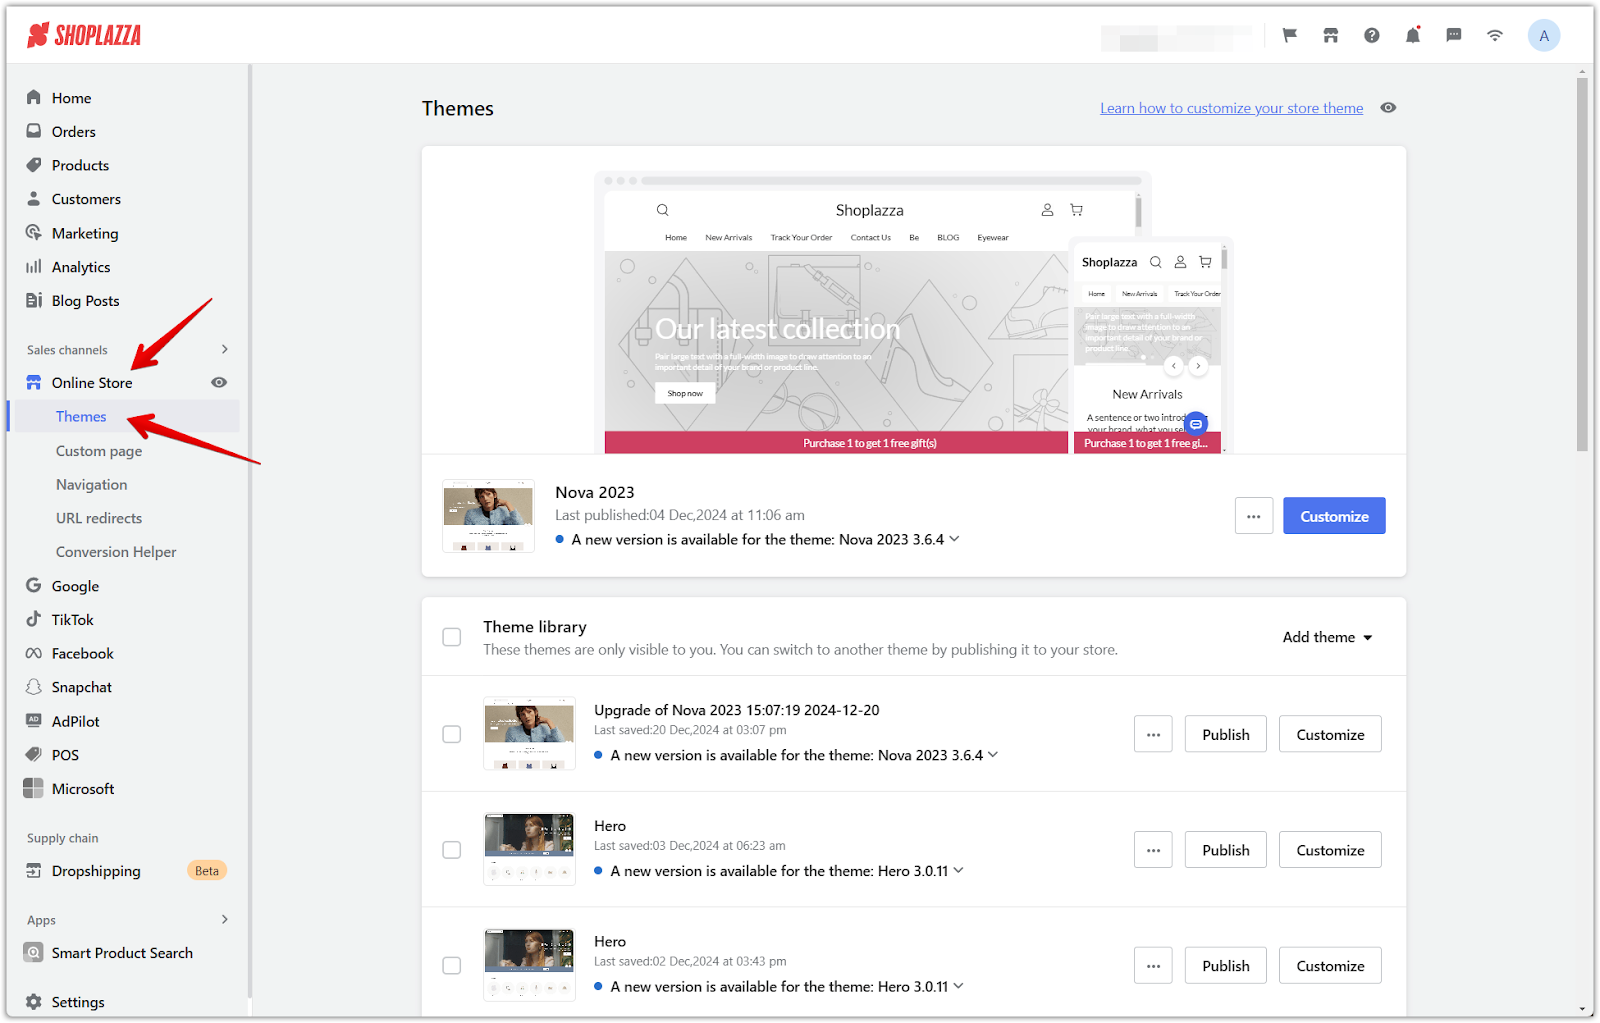Publish the Hero theme saved 03 Dec

pyautogui.click(x=1226, y=850)
